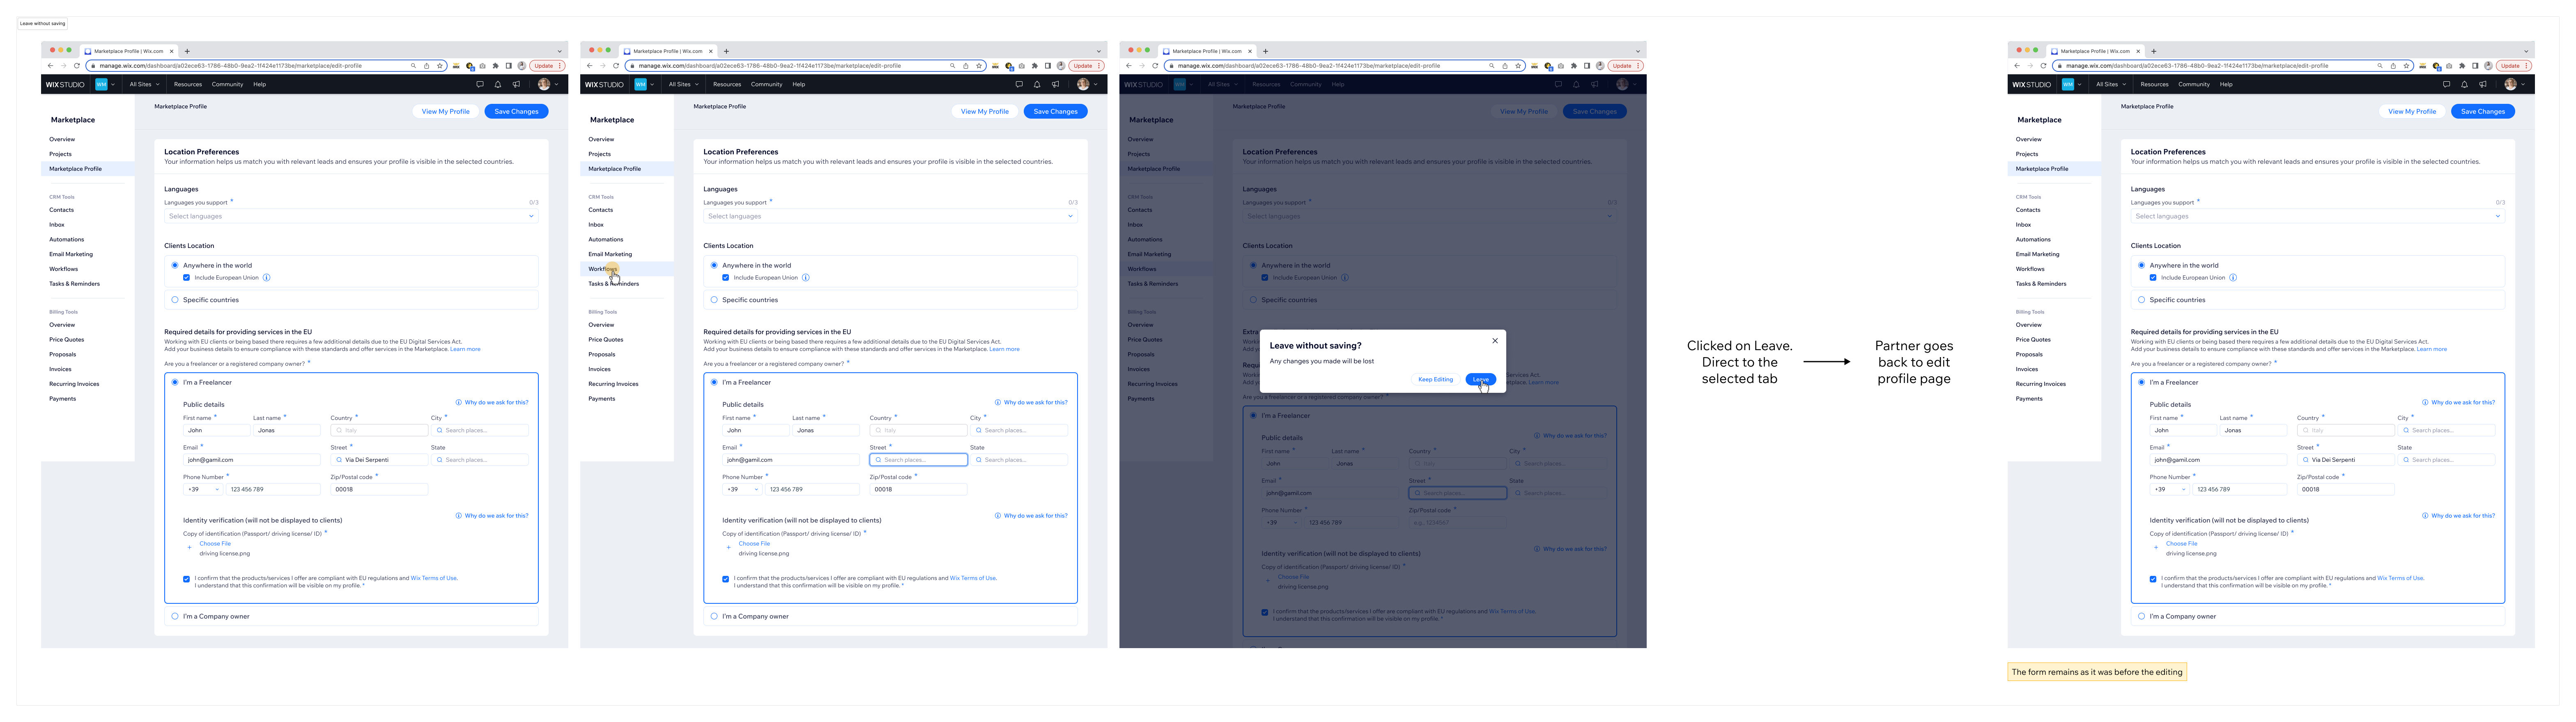Open notifications bell in the first window

[498, 84]
